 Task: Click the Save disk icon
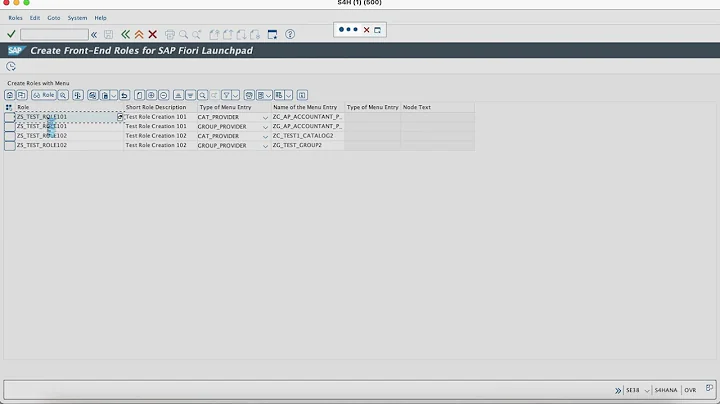click(x=108, y=34)
